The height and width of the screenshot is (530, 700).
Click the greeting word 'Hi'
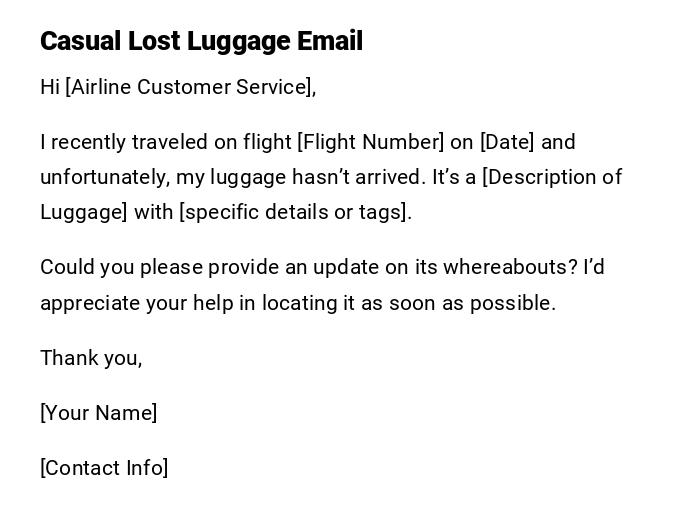pyautogui.click(x=50, y=87)
